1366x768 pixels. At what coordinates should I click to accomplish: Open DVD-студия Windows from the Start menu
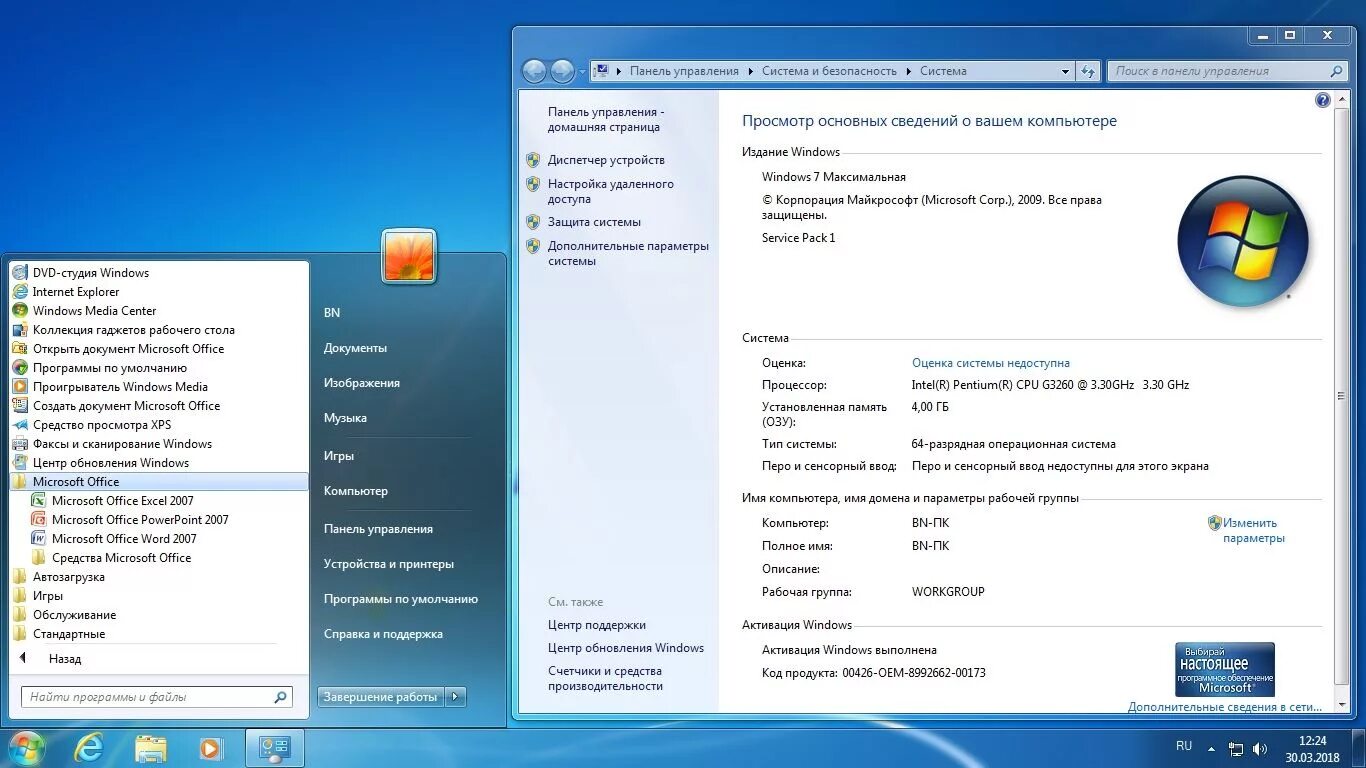(x=90, y=273)
